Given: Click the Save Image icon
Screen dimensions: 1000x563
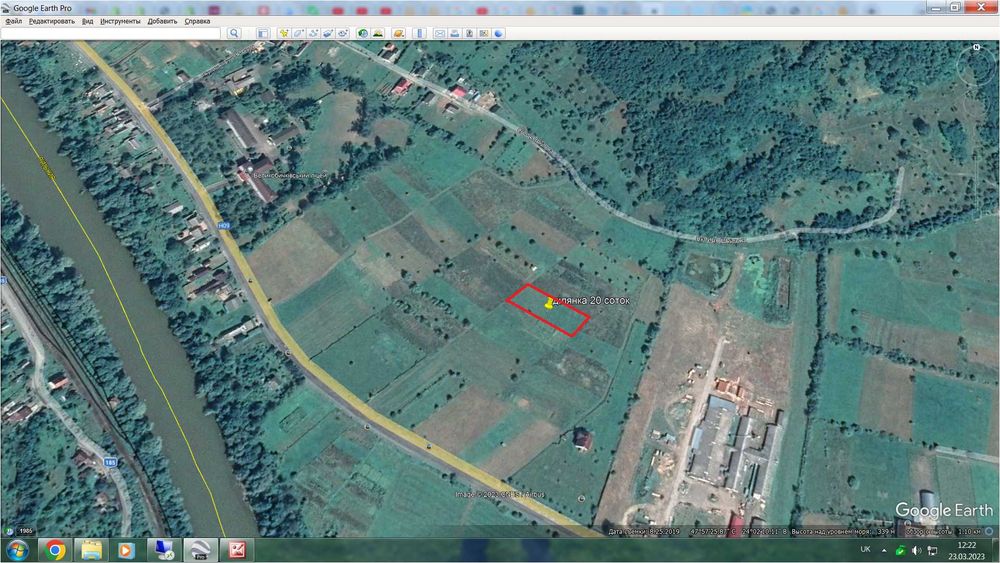Looking at the screenshot, I should pyautogui.click(x=469, y=33).
